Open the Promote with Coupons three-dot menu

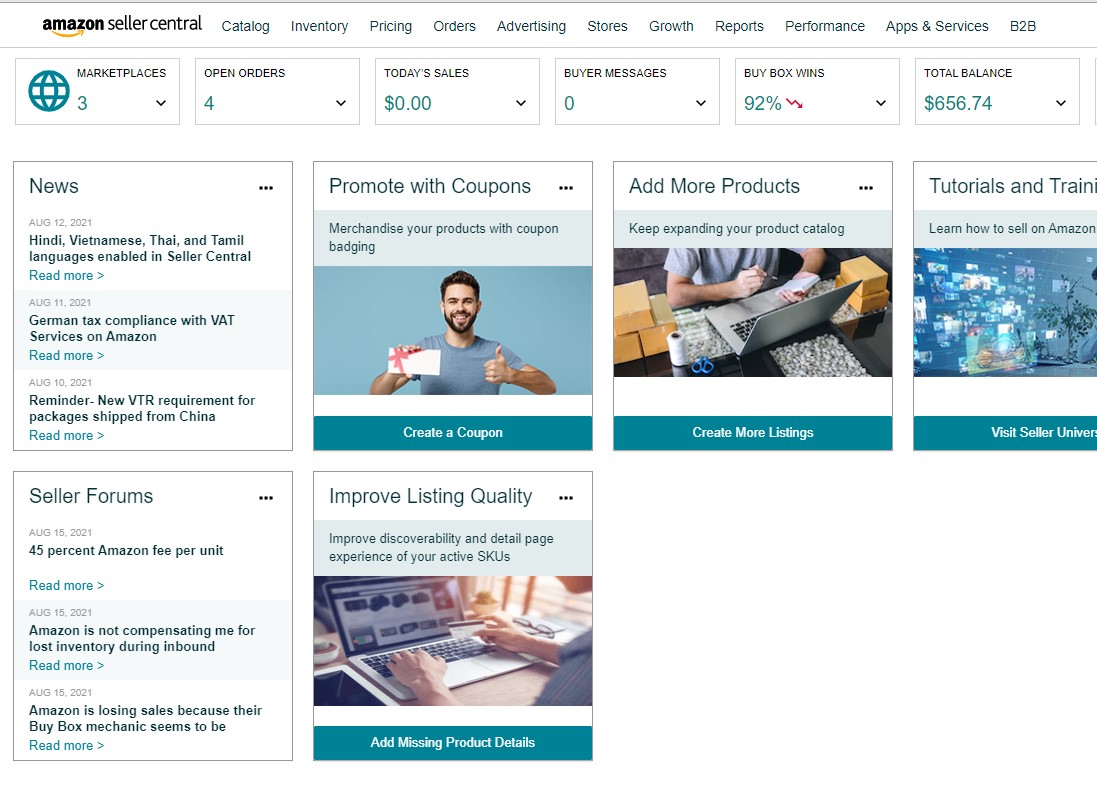[566, 187]
